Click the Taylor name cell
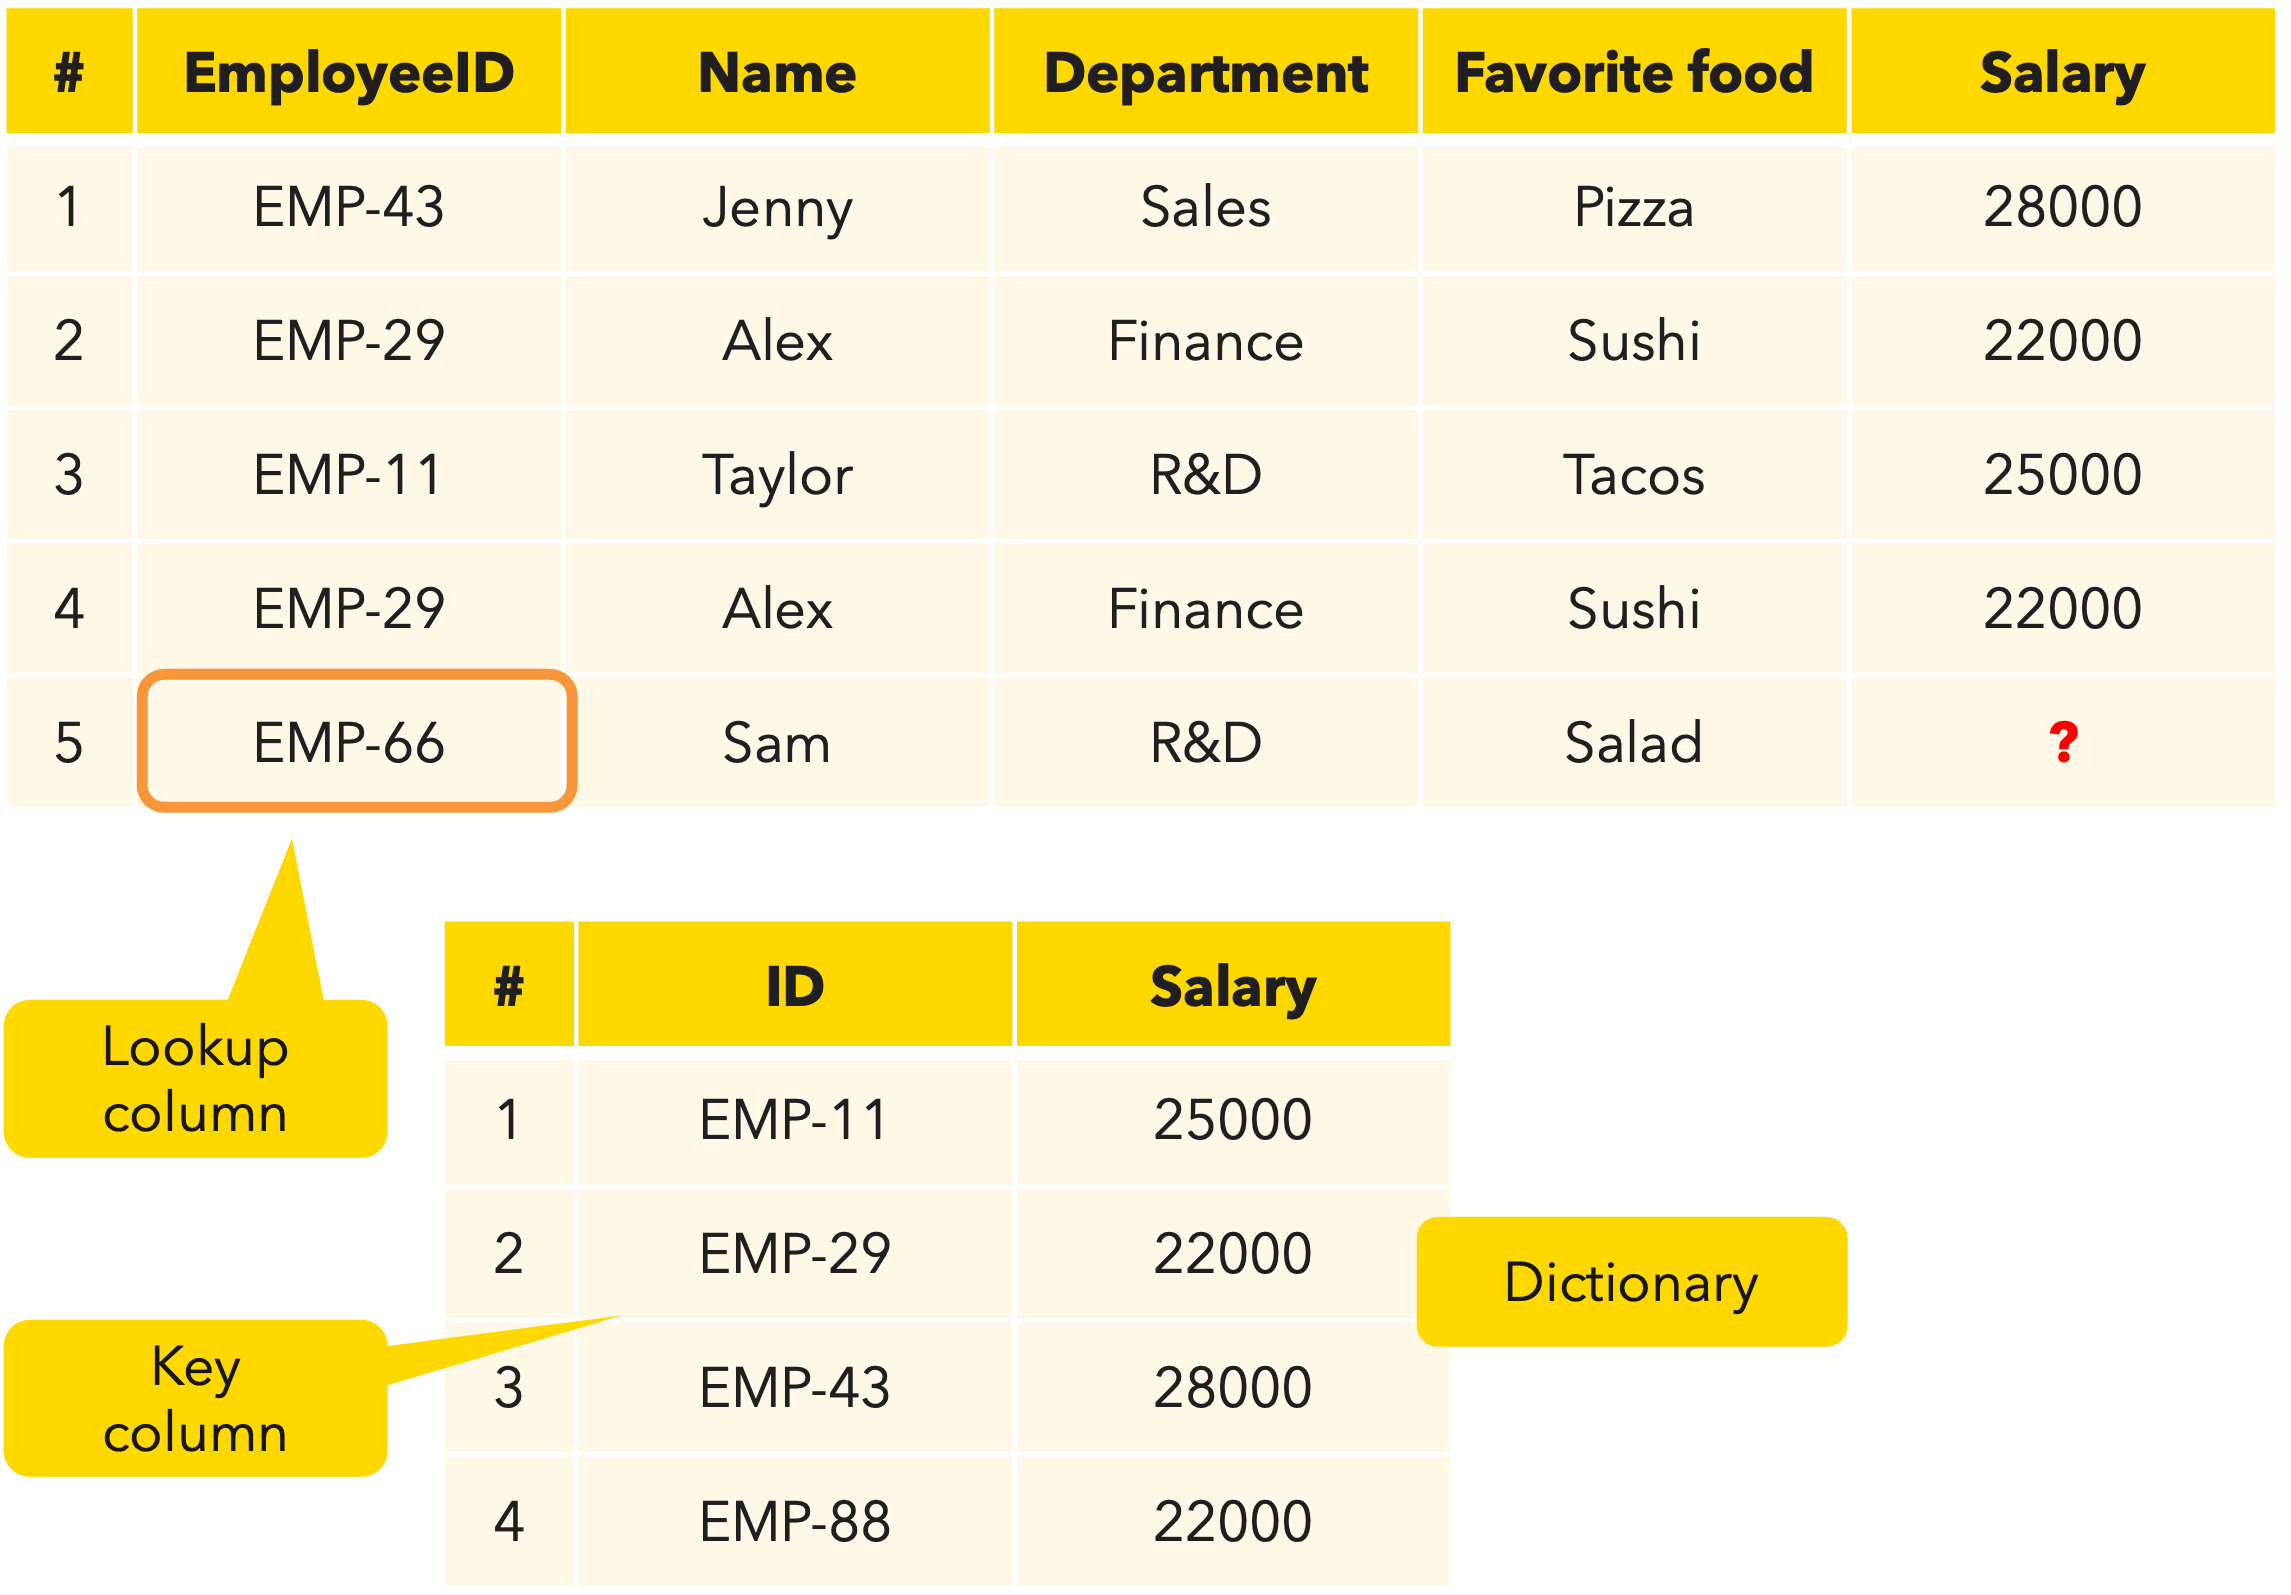The image size is (2291, 1595). click(777, 475)
